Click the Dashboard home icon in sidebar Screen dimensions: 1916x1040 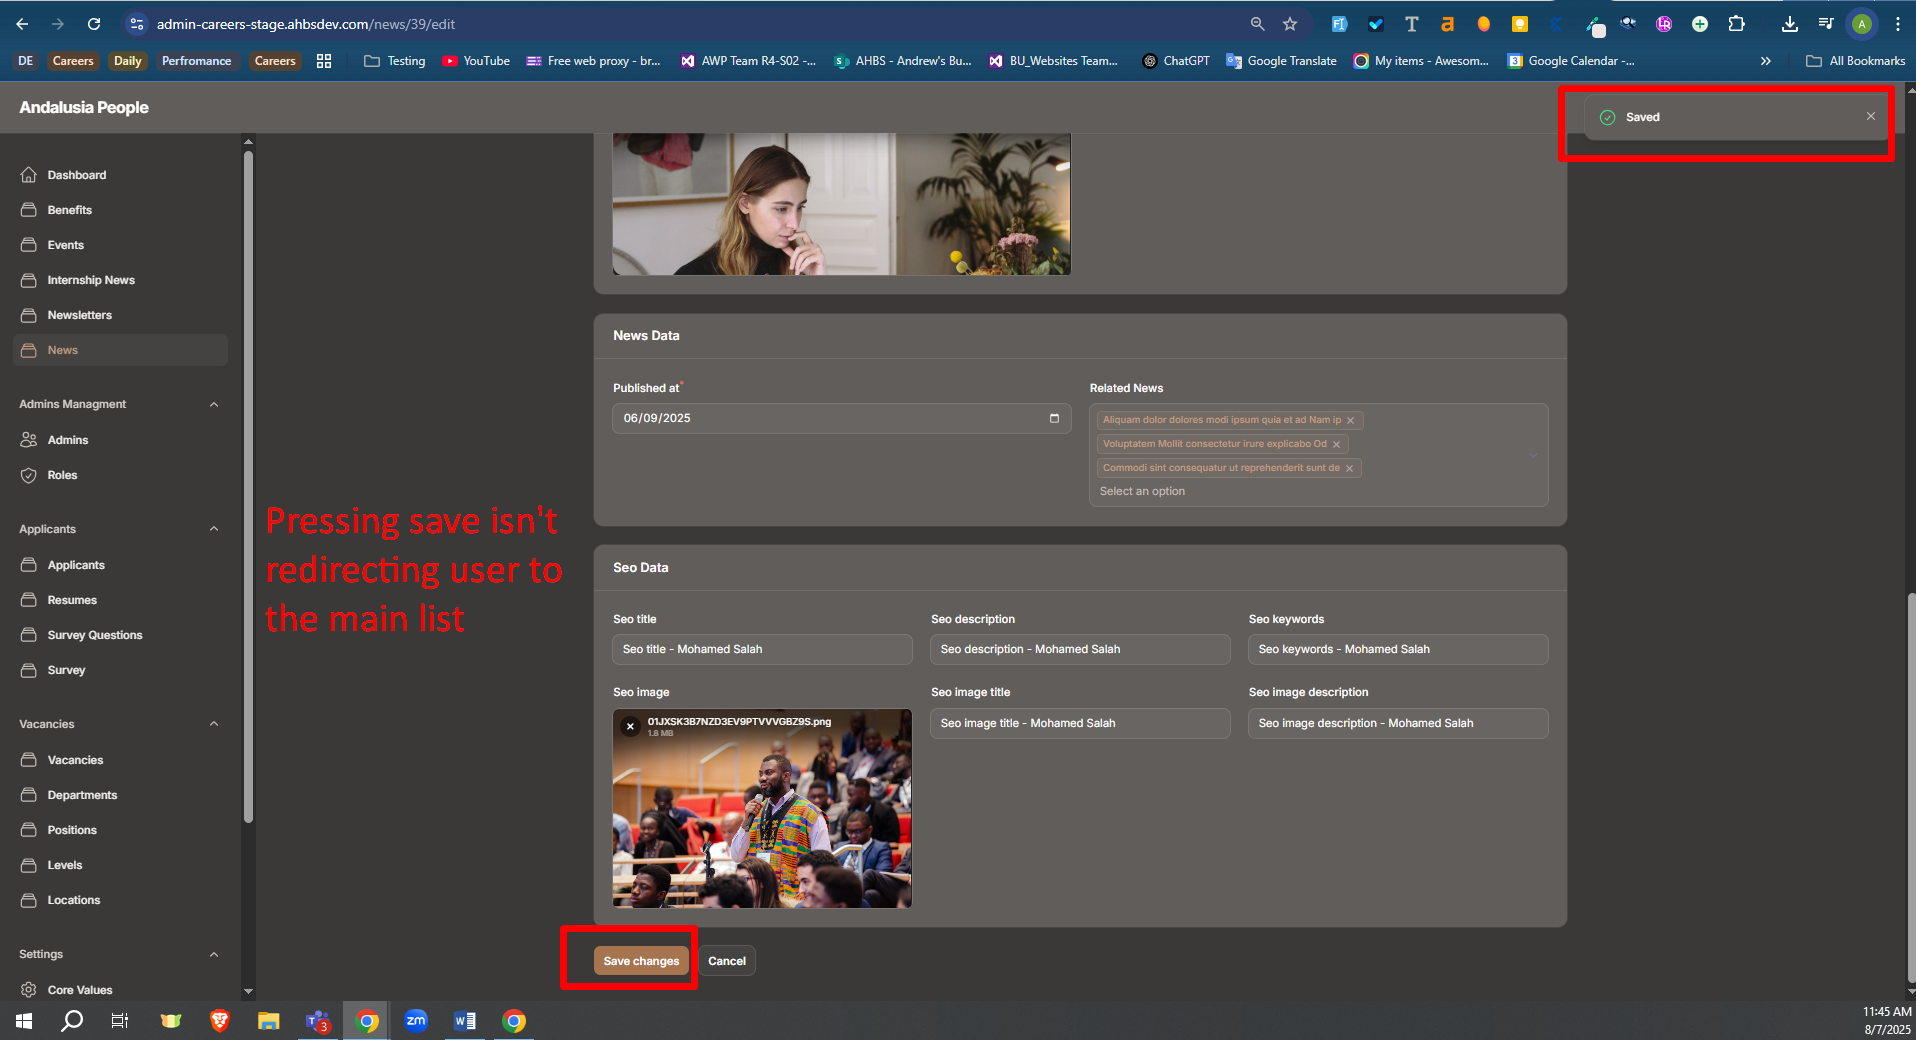(29, 175)
